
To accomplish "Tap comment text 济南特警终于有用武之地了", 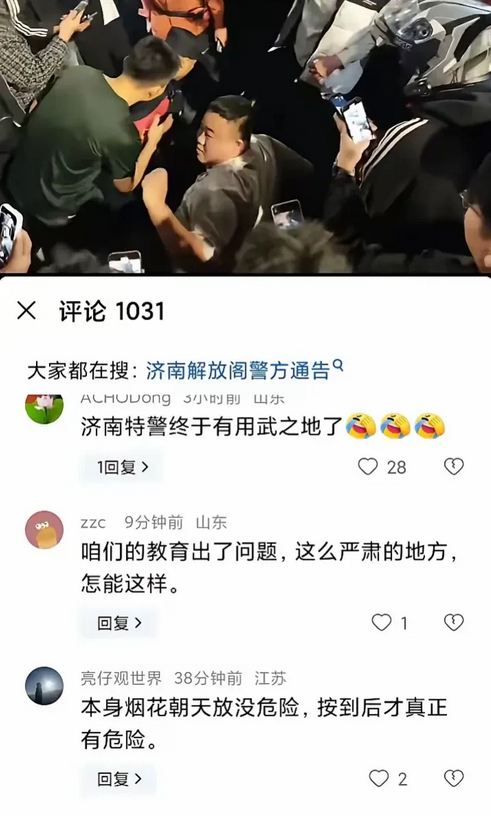I will tap(211, 427).
